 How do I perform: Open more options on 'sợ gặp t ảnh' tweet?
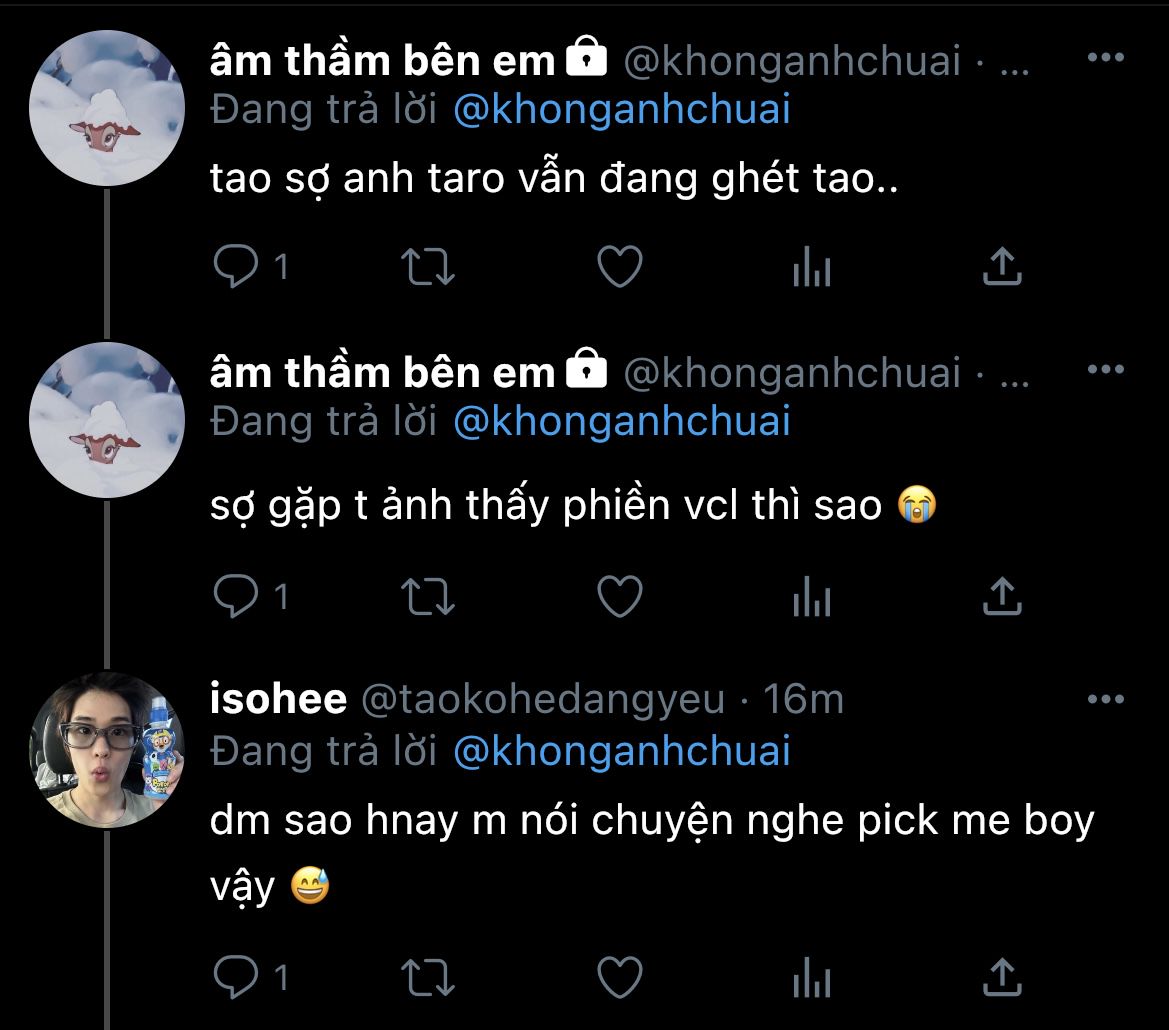point(1105,370)
